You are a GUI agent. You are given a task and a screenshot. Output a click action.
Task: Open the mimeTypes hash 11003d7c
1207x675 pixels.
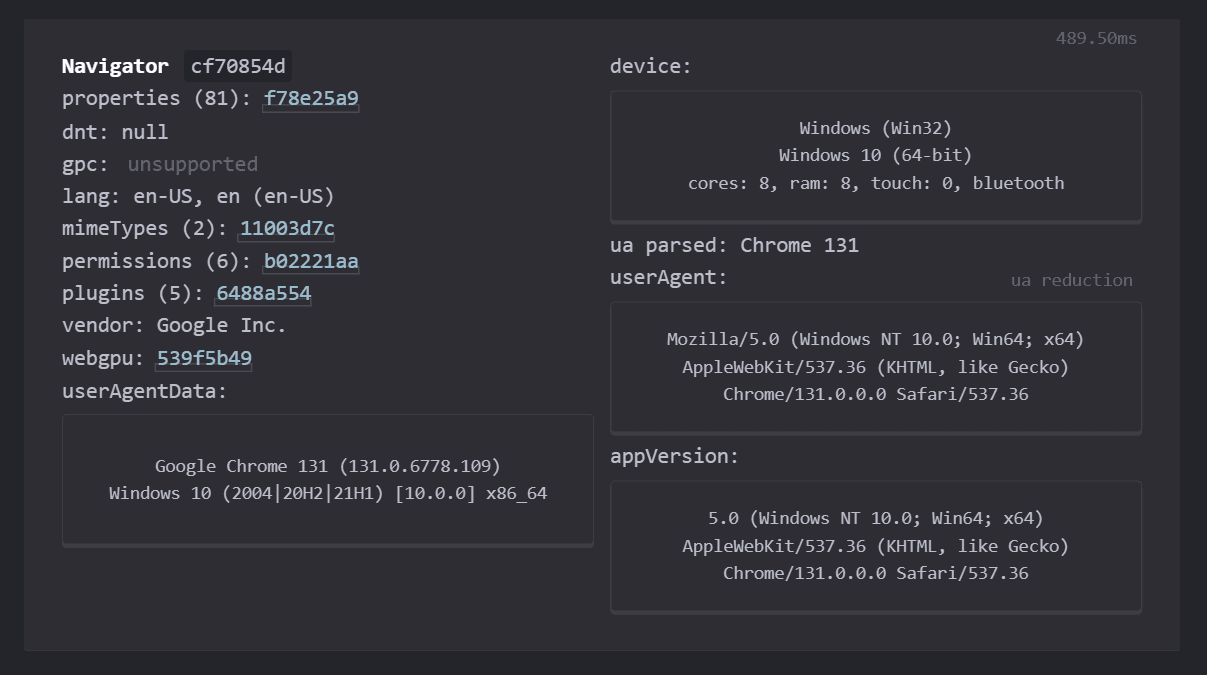(x=287, y=229)
